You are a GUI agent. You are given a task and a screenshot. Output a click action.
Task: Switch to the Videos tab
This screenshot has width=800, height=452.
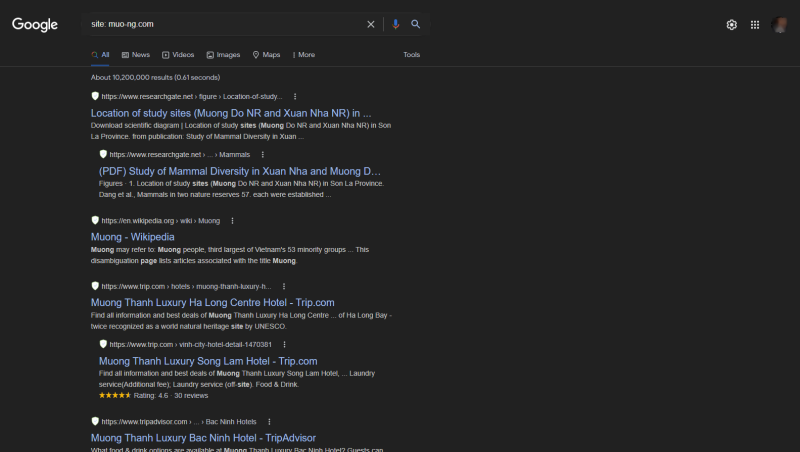[x=178, y=55]
